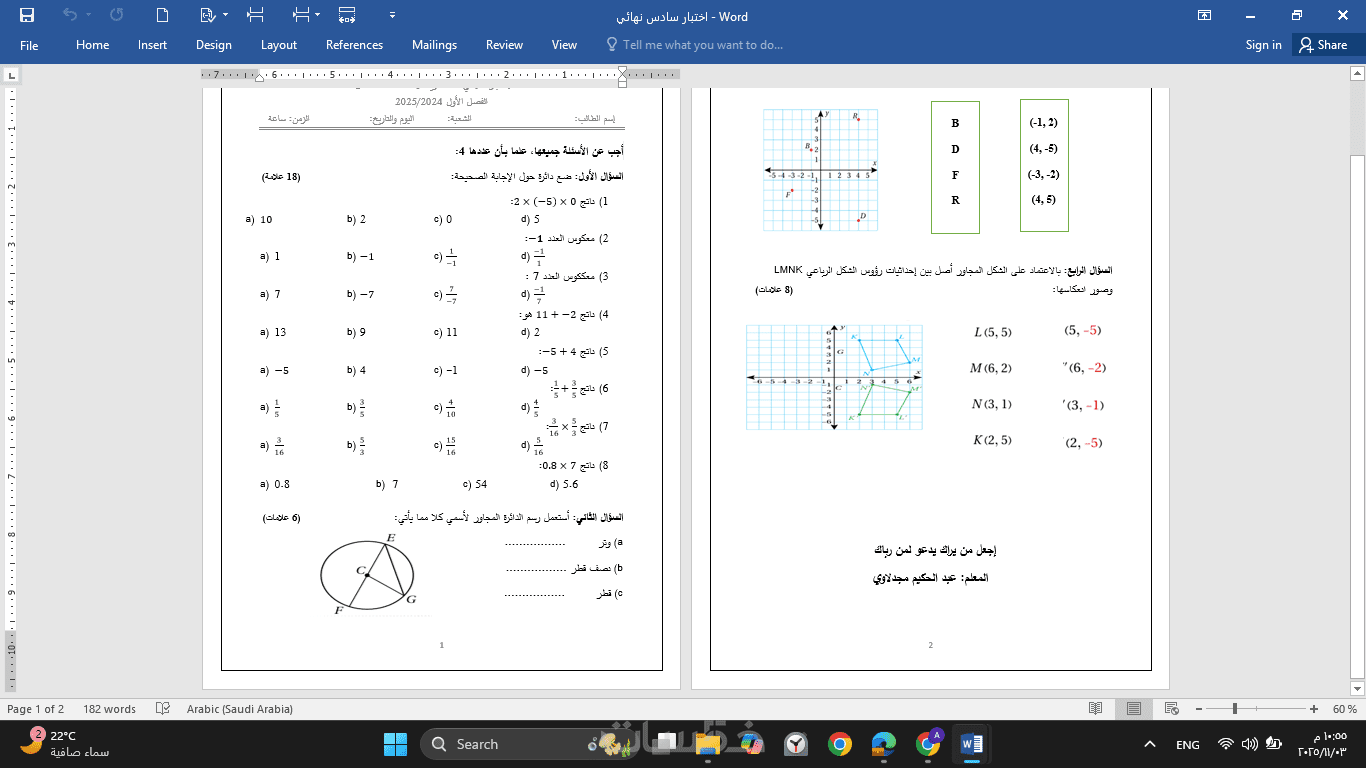The height and width of the screenshot is (768, 1366).
Task: Open the References tab
Action: point(354,45)
